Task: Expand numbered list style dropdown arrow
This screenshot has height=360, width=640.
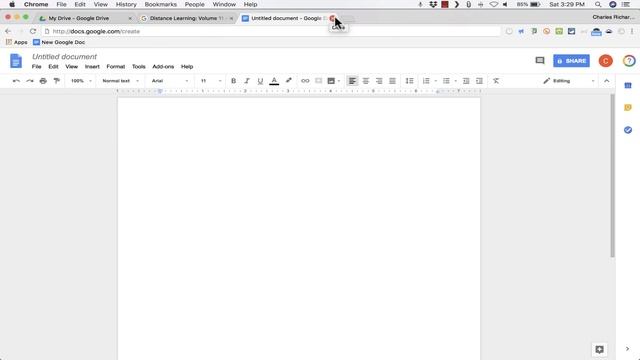Action: [x=436, y=81]
